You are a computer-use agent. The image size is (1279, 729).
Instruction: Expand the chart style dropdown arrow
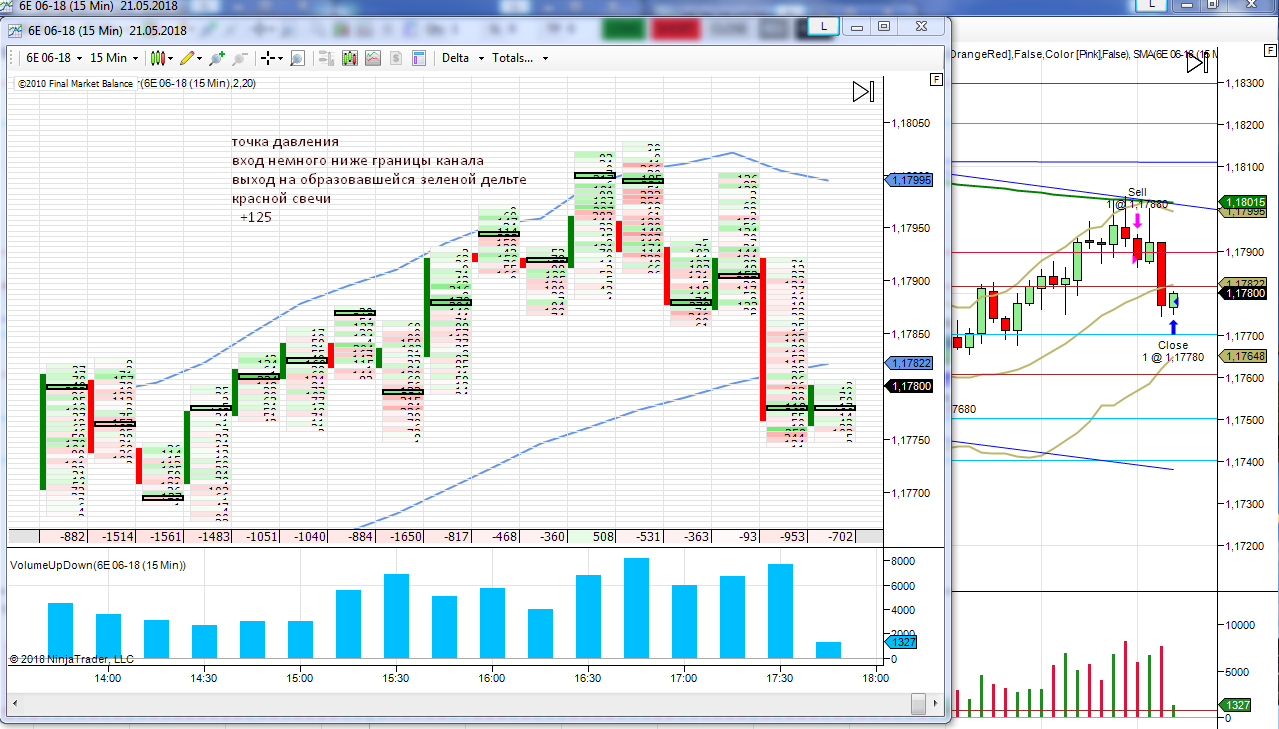pyautogui.click(x=171, y=59)
